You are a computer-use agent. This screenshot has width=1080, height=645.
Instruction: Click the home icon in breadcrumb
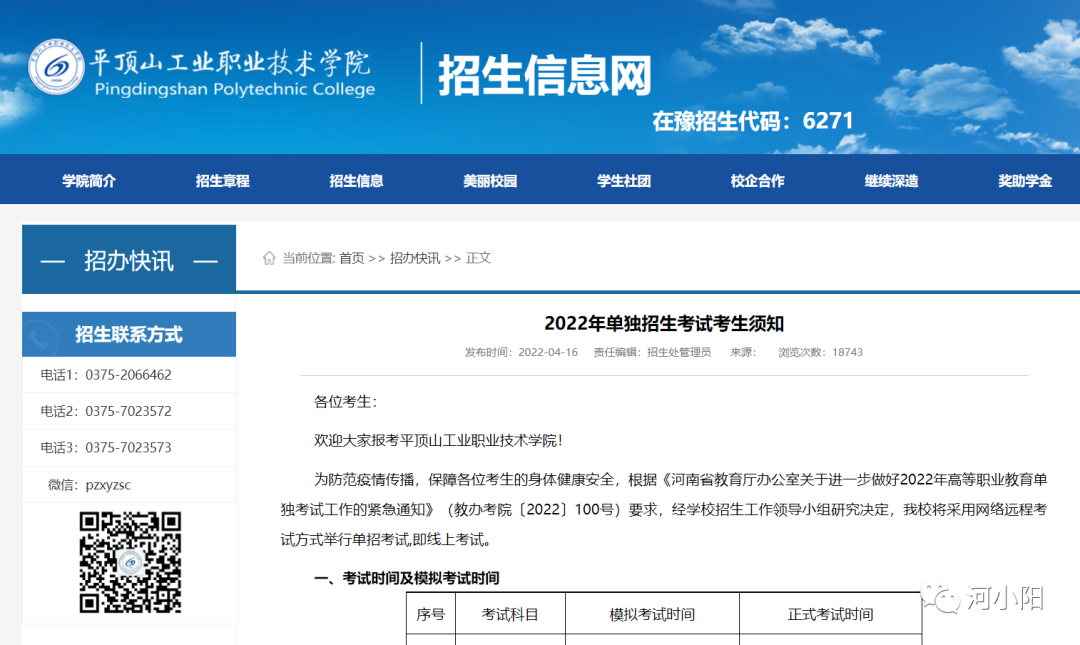tap(269, 258)
